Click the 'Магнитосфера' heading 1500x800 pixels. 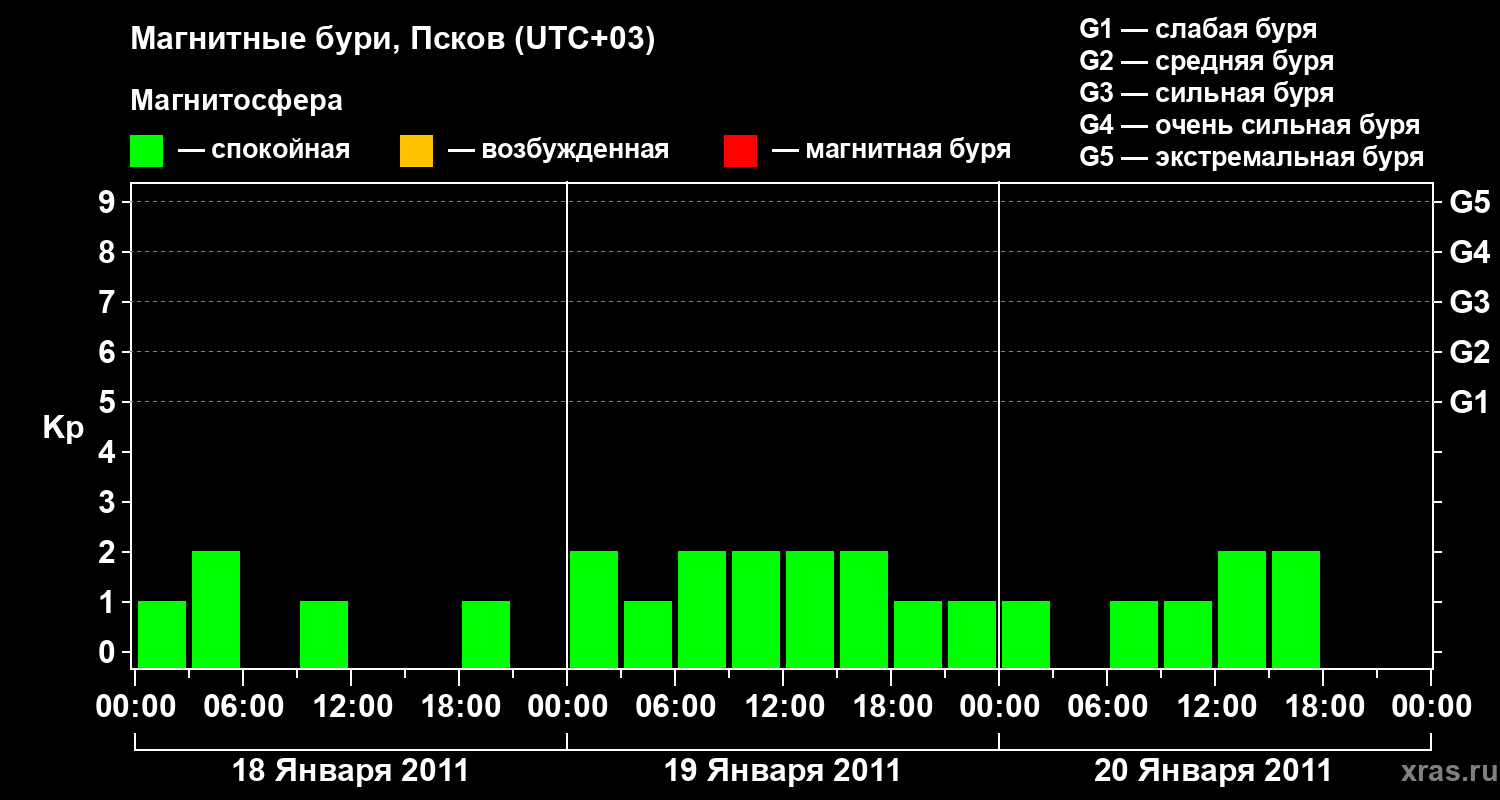click(x=237, y=101)
